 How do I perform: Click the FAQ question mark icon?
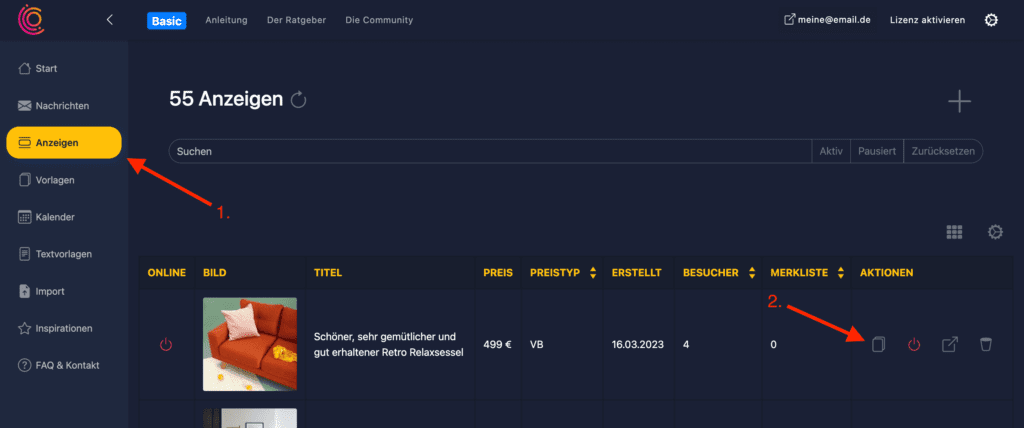tap(25, 365)
